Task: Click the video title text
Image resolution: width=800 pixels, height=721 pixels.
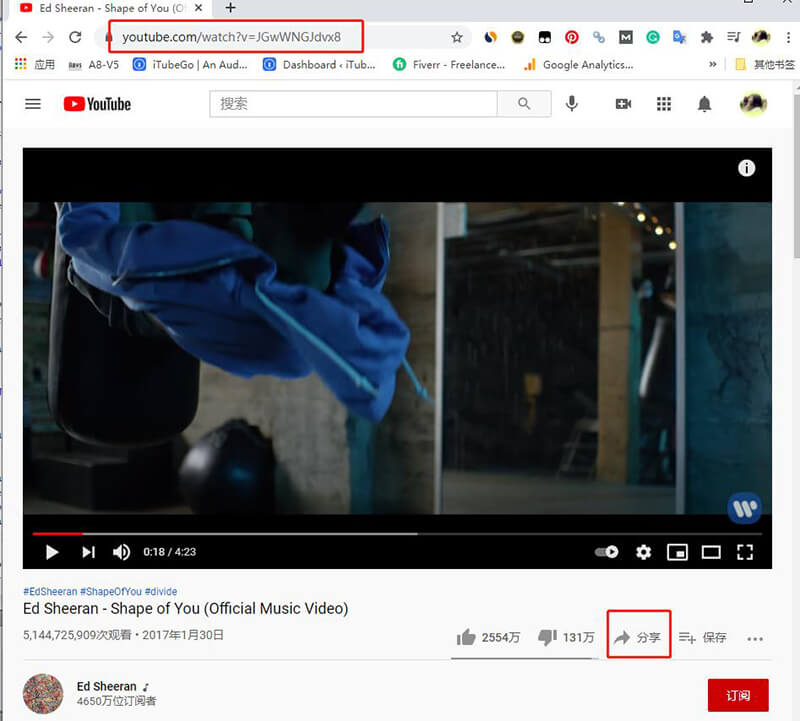Action: 186,609
